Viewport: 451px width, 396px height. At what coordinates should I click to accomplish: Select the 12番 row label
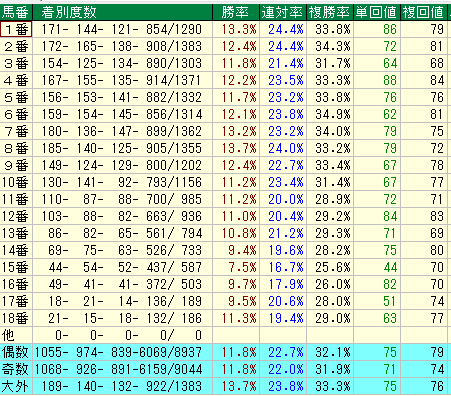click(x=16, y=216)
